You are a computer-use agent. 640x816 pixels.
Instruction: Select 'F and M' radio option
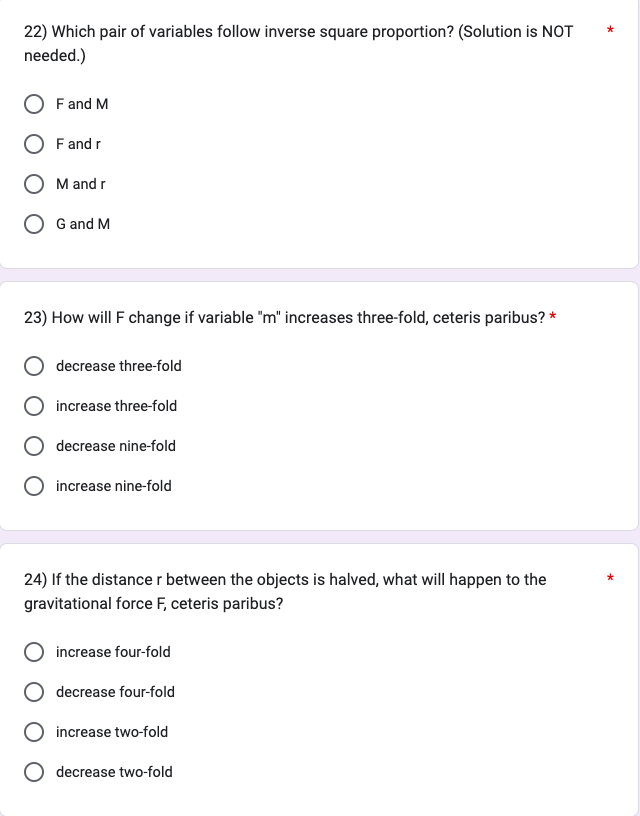(35, 104)
